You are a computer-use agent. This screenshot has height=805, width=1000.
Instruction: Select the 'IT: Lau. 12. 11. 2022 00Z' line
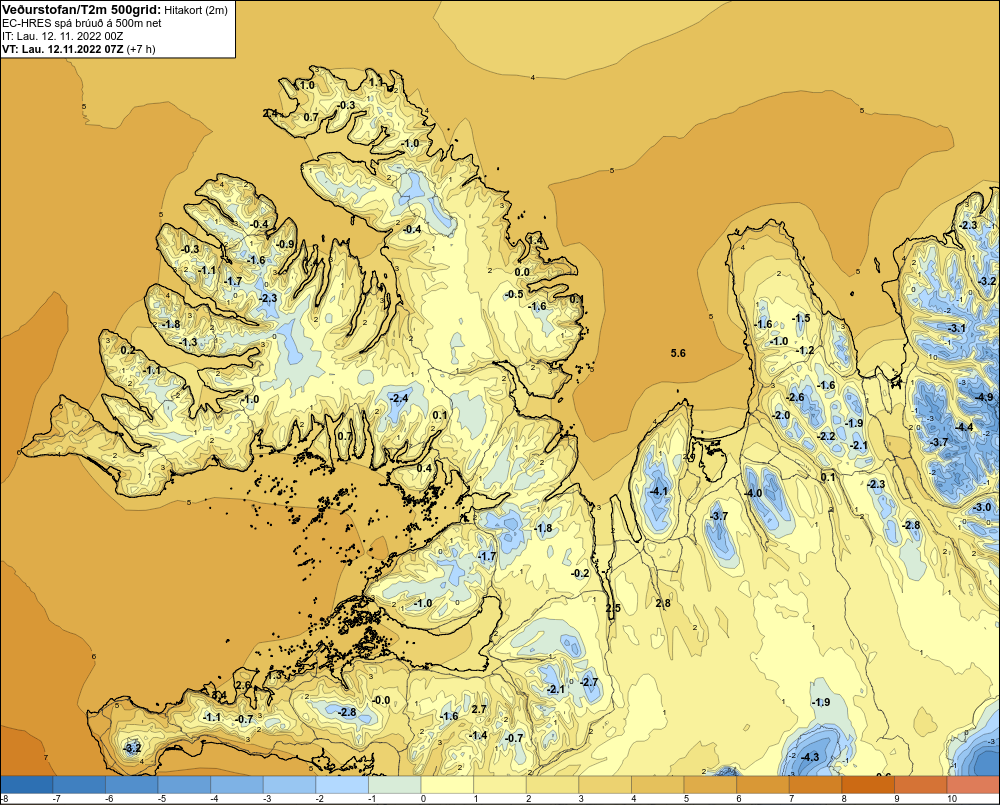(62, 36)
